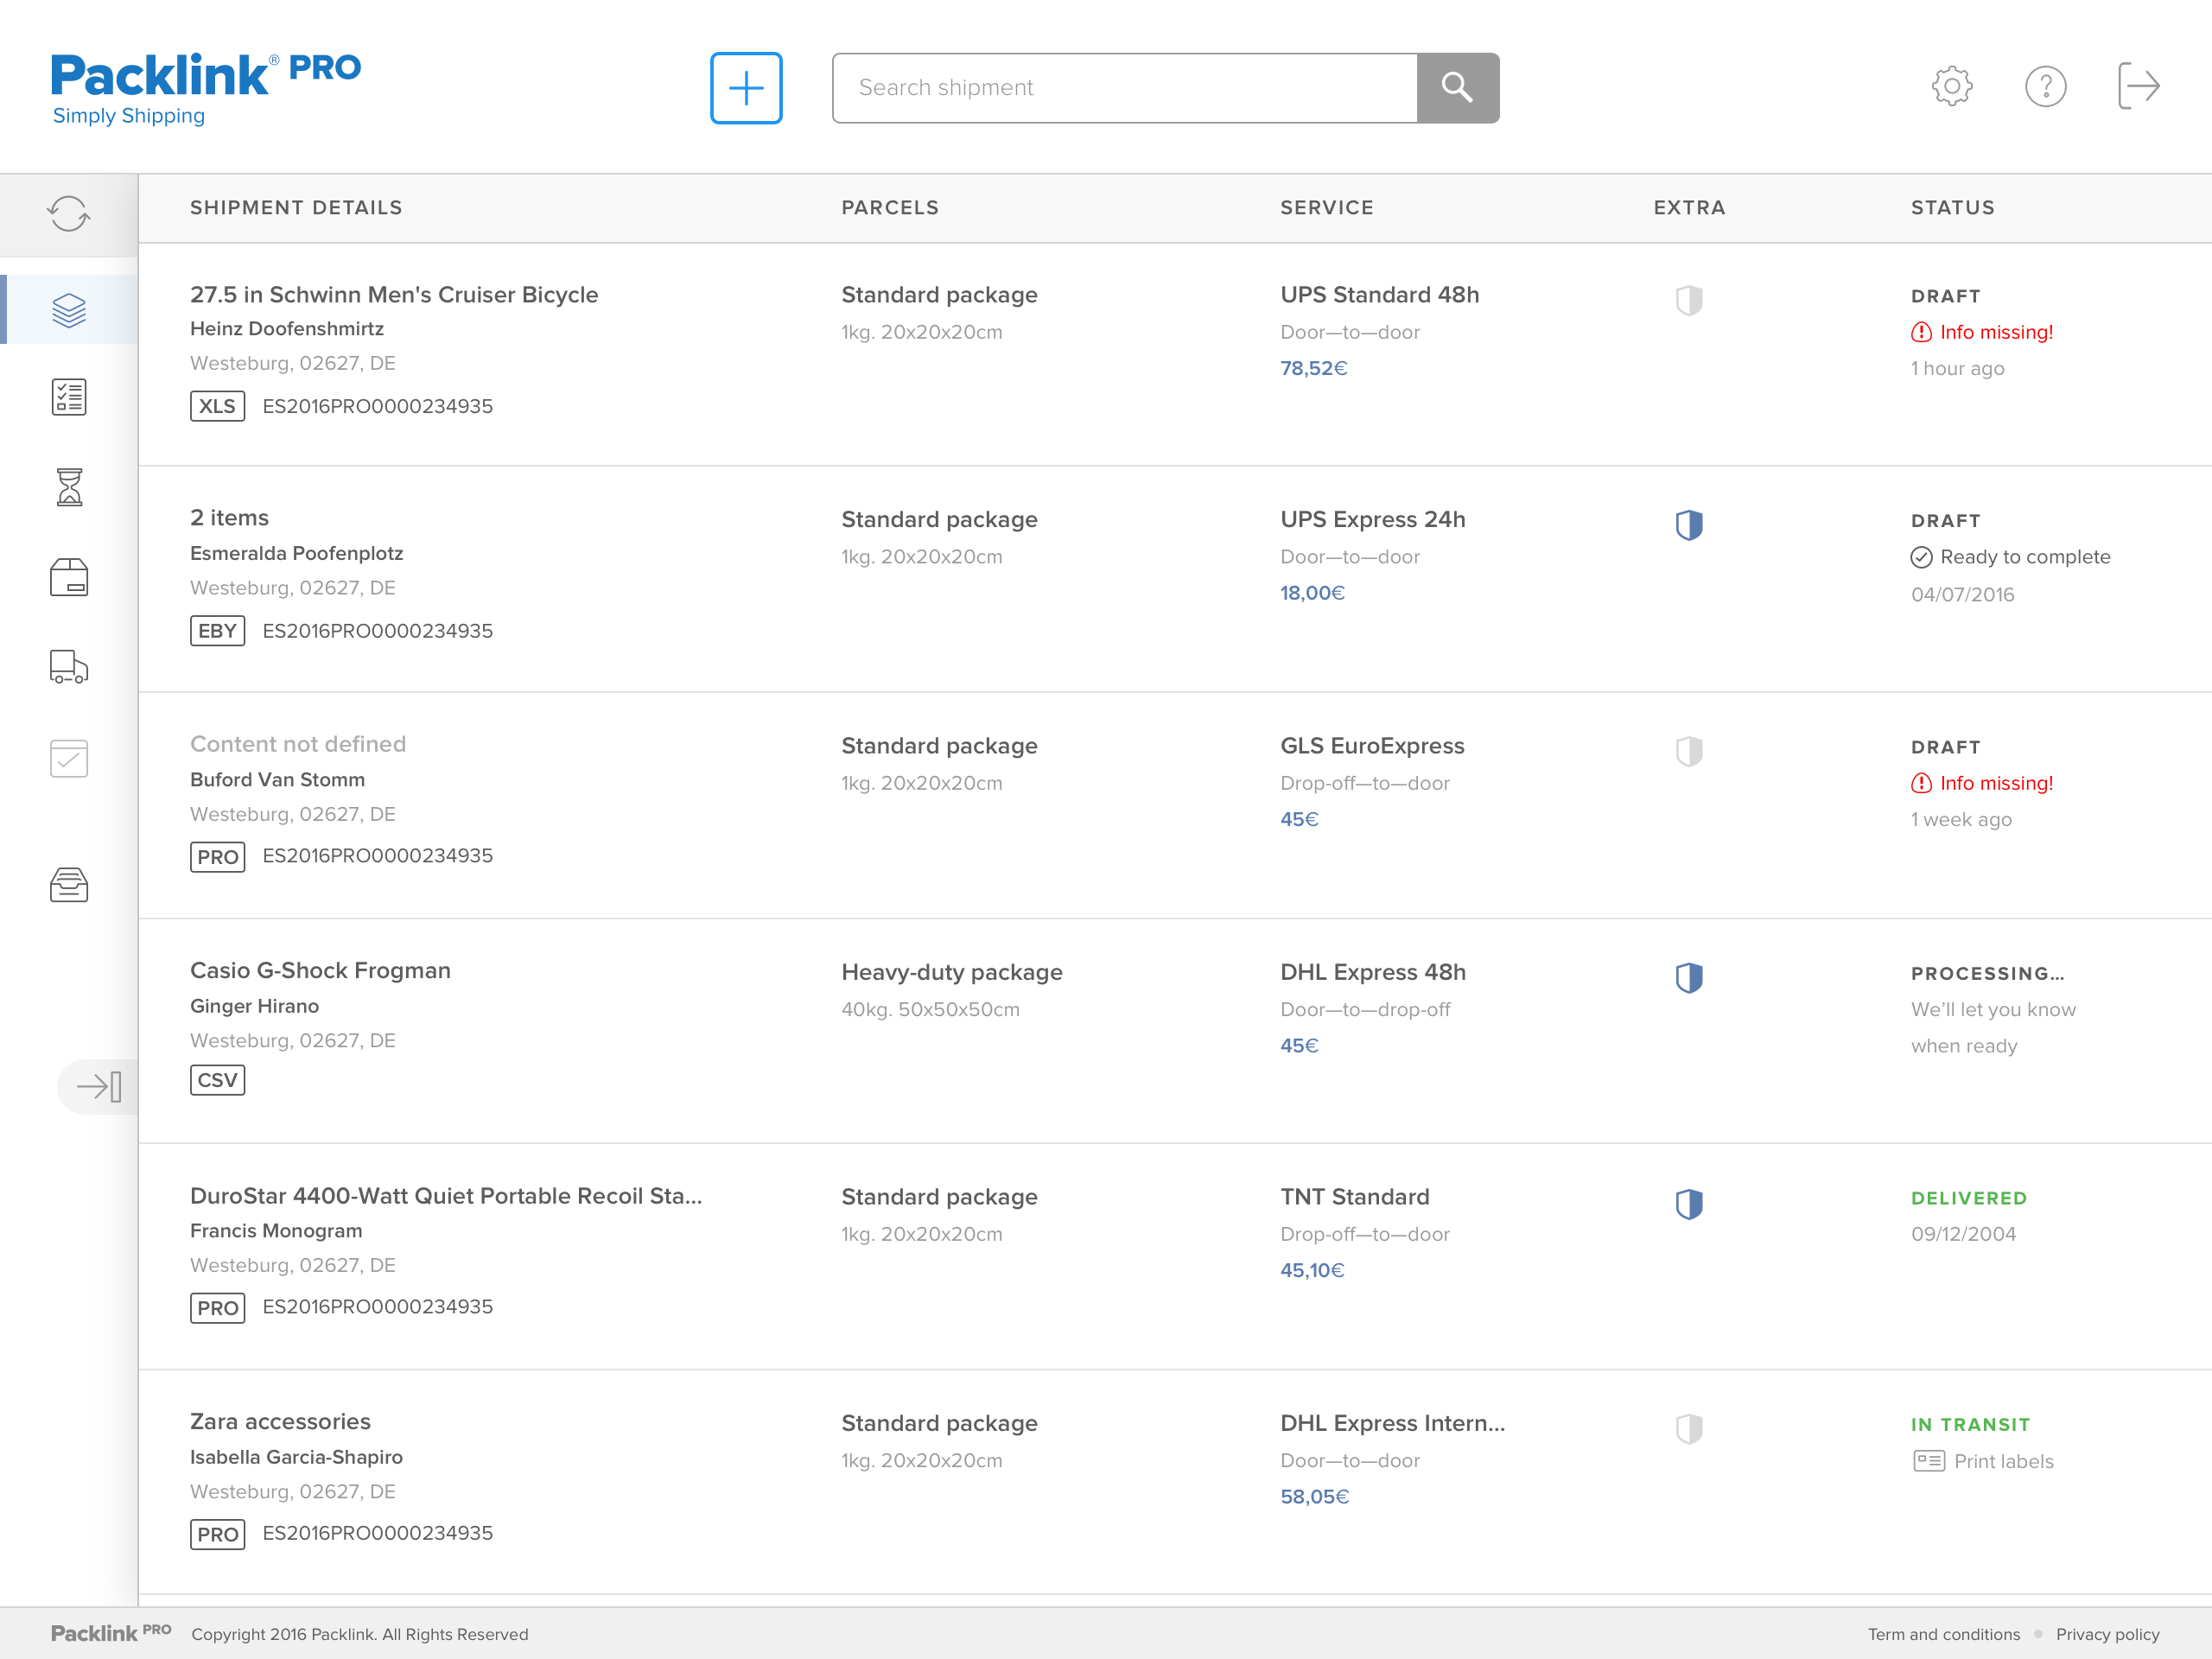Open settings via the gear icon

pos(1951,87)
